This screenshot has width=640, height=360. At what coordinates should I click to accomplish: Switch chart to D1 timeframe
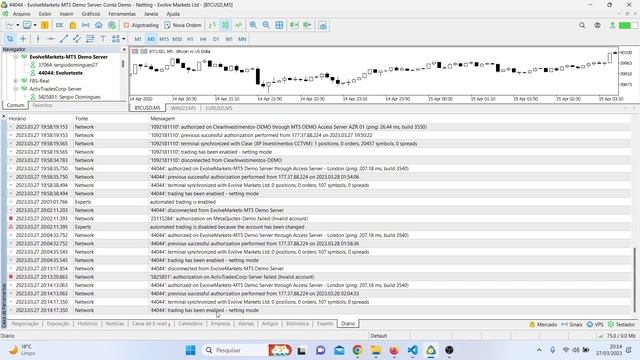click(216, 39)
